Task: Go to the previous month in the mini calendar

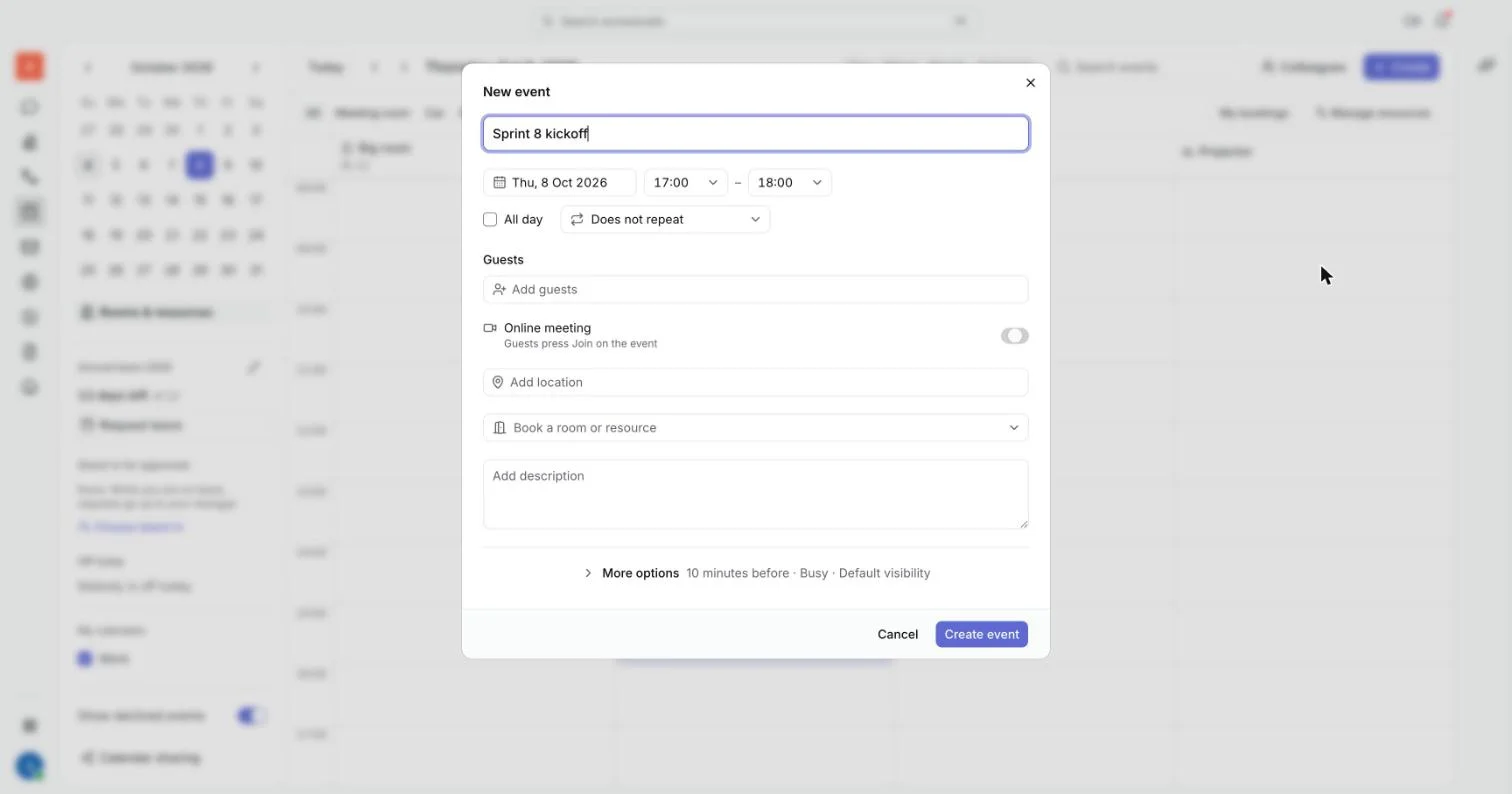Action: coord(88,68)
